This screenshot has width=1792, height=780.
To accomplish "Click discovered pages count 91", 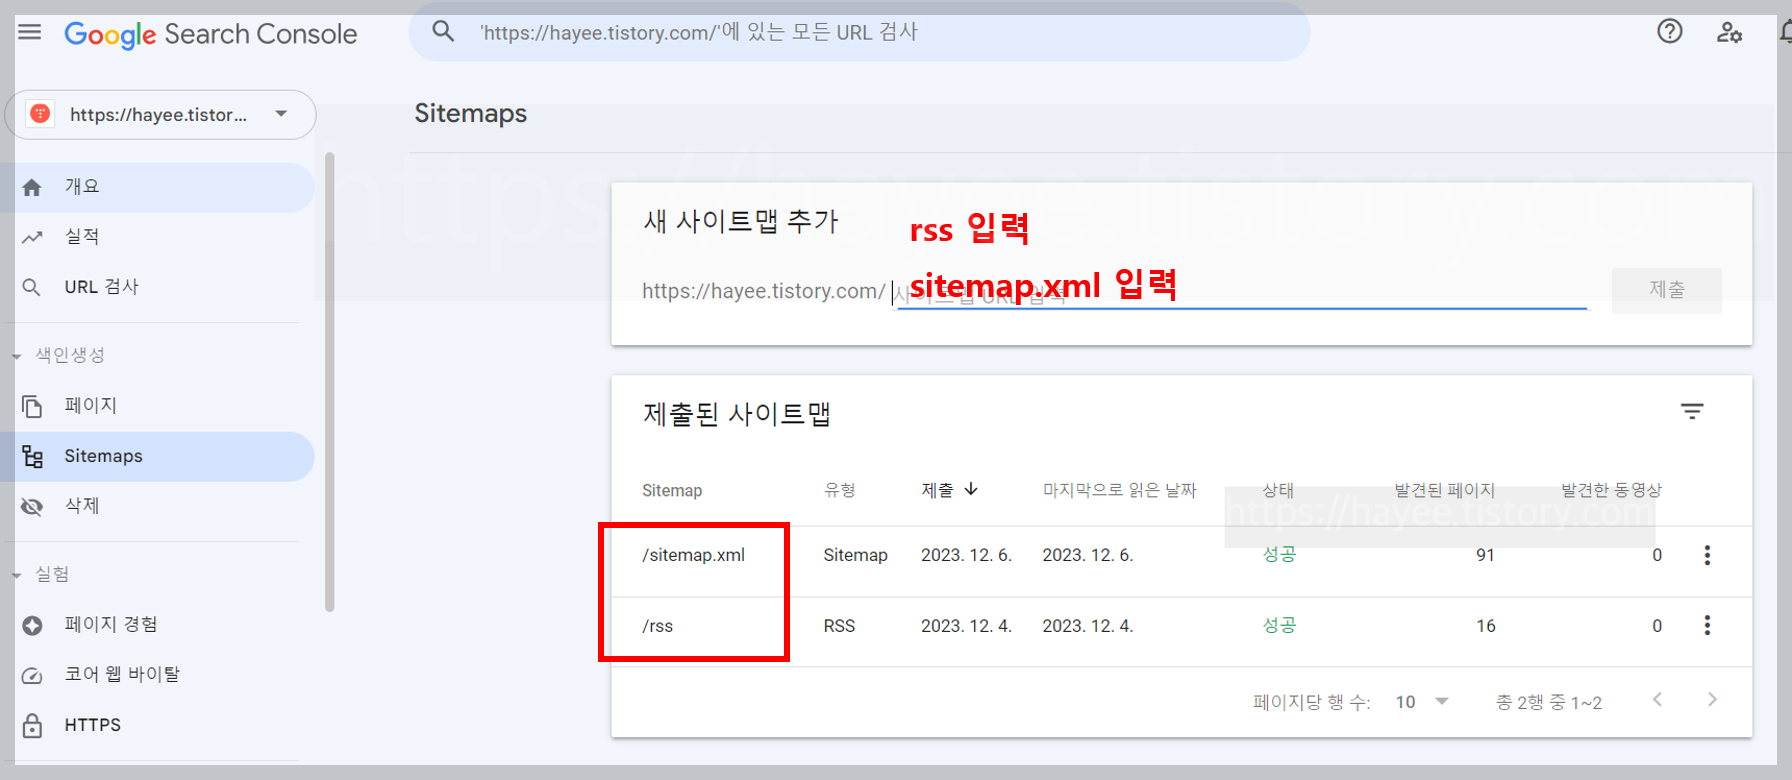I will [1485, 555].
